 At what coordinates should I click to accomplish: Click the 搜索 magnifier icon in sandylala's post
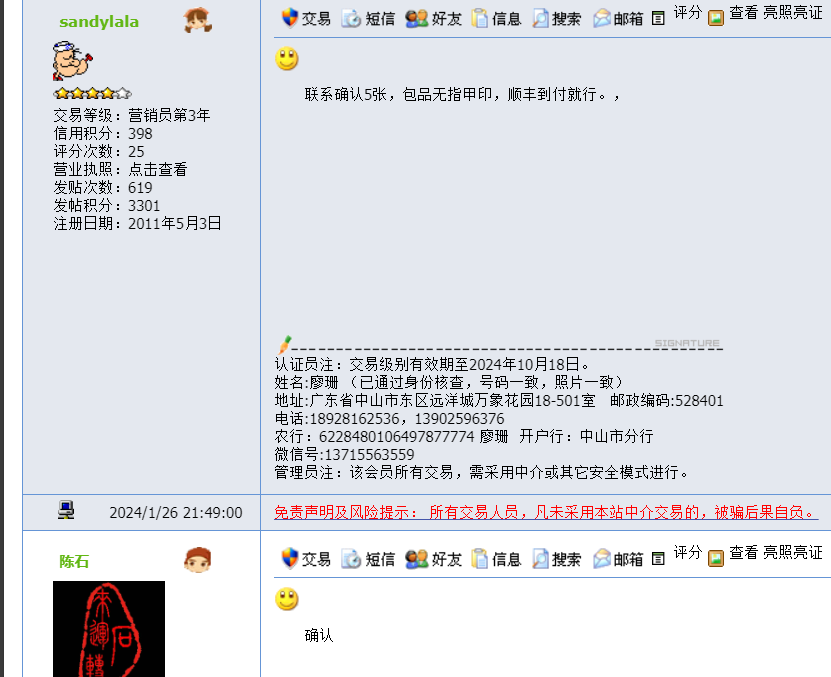coord(540,19)
